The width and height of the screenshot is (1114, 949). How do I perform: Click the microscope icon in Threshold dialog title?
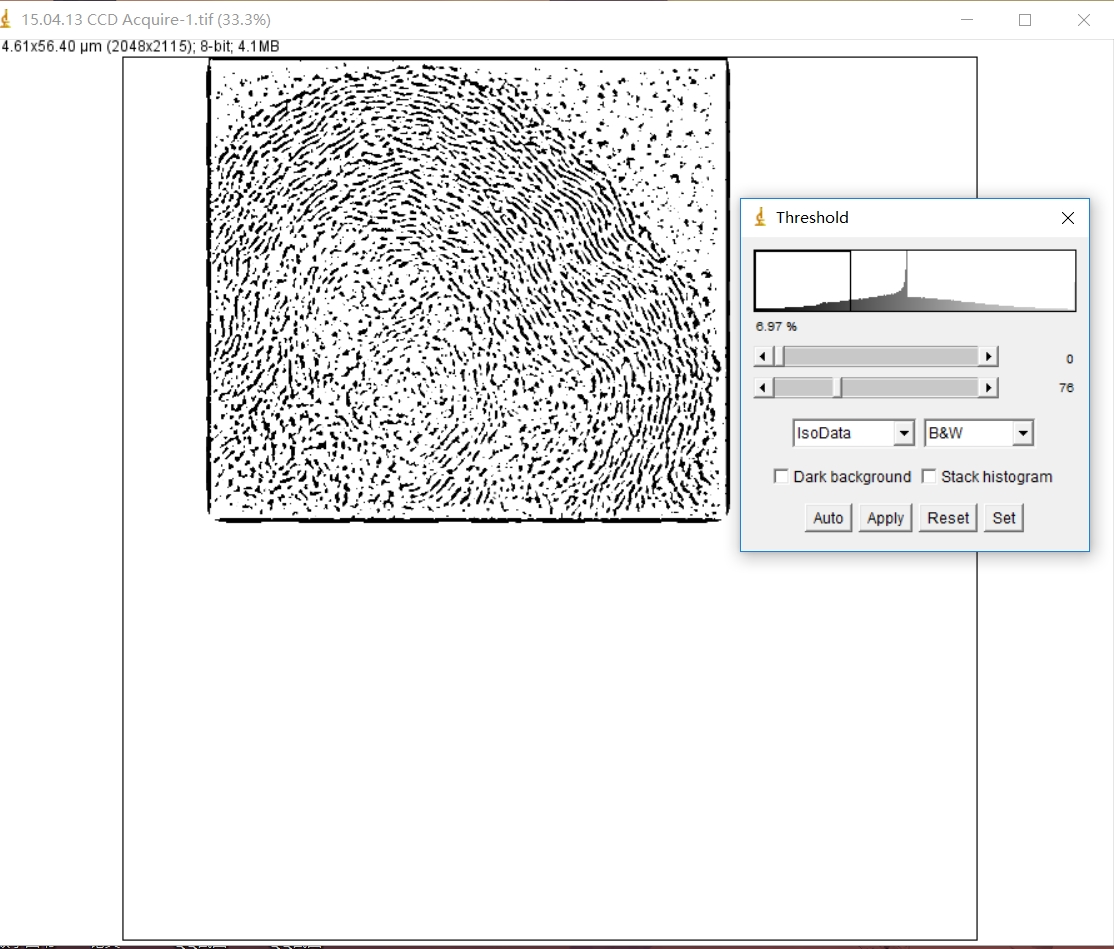(x=760, y=218)
